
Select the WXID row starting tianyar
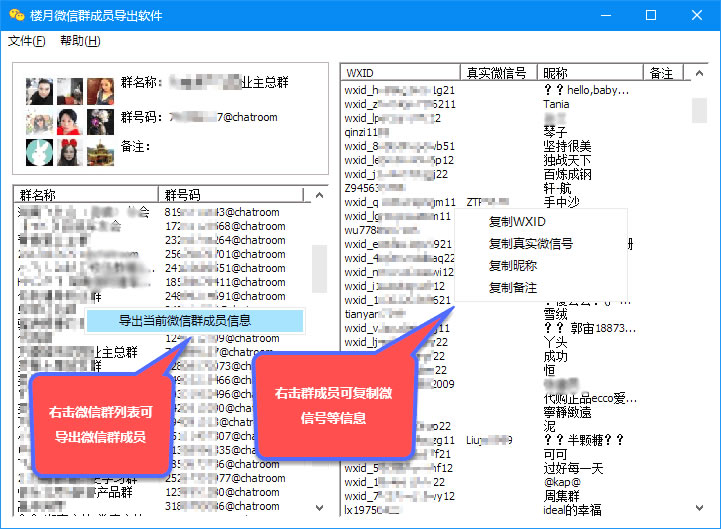pos(374,314)
